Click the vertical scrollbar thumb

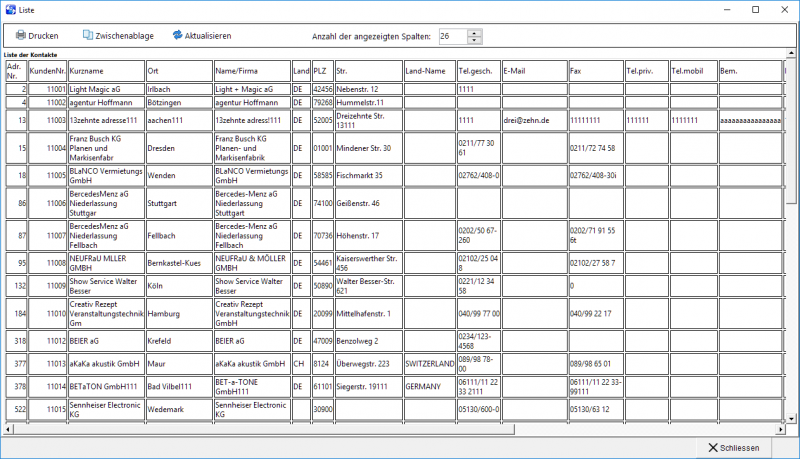coord(791,130)
